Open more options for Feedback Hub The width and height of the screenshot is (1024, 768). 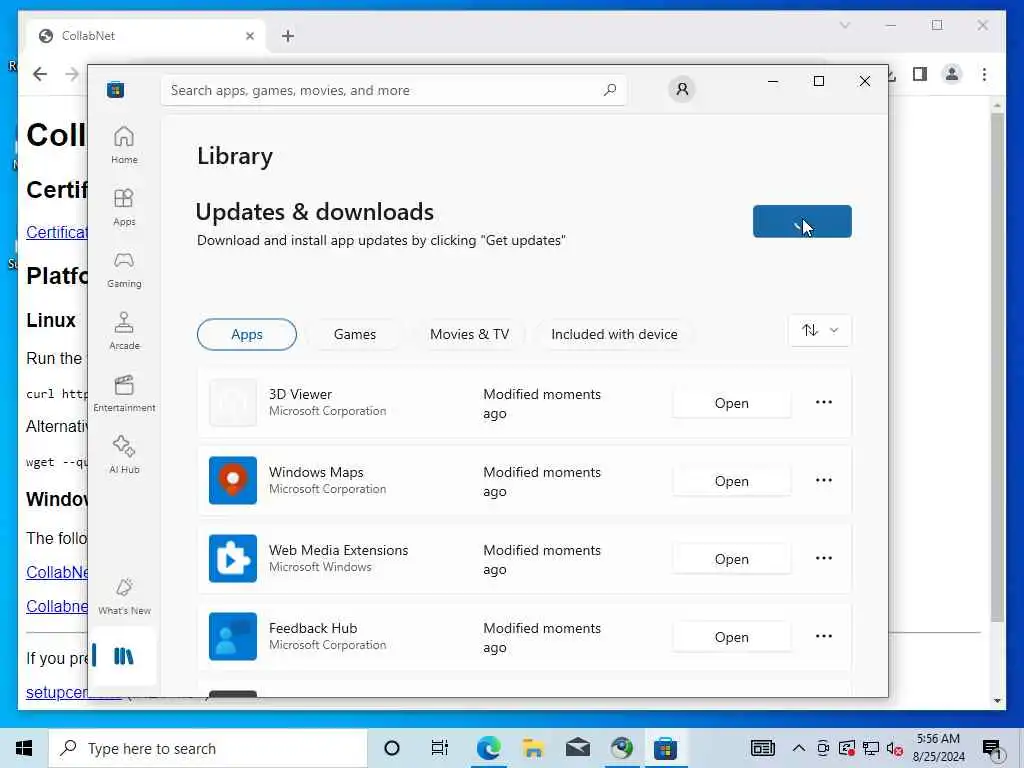[x=824, y=636]
